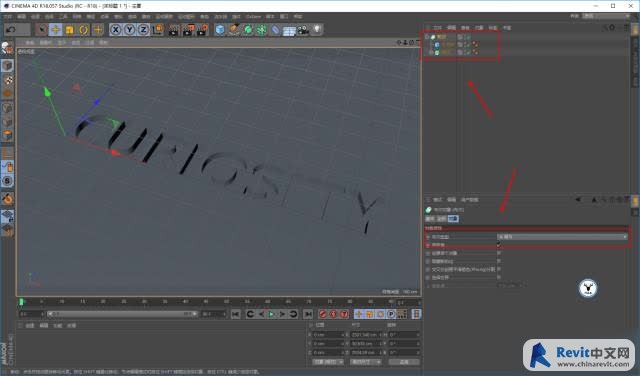This screenshot has height=376, width=640.
Task: Toggle the Z axis lock button
Action: 143,29
